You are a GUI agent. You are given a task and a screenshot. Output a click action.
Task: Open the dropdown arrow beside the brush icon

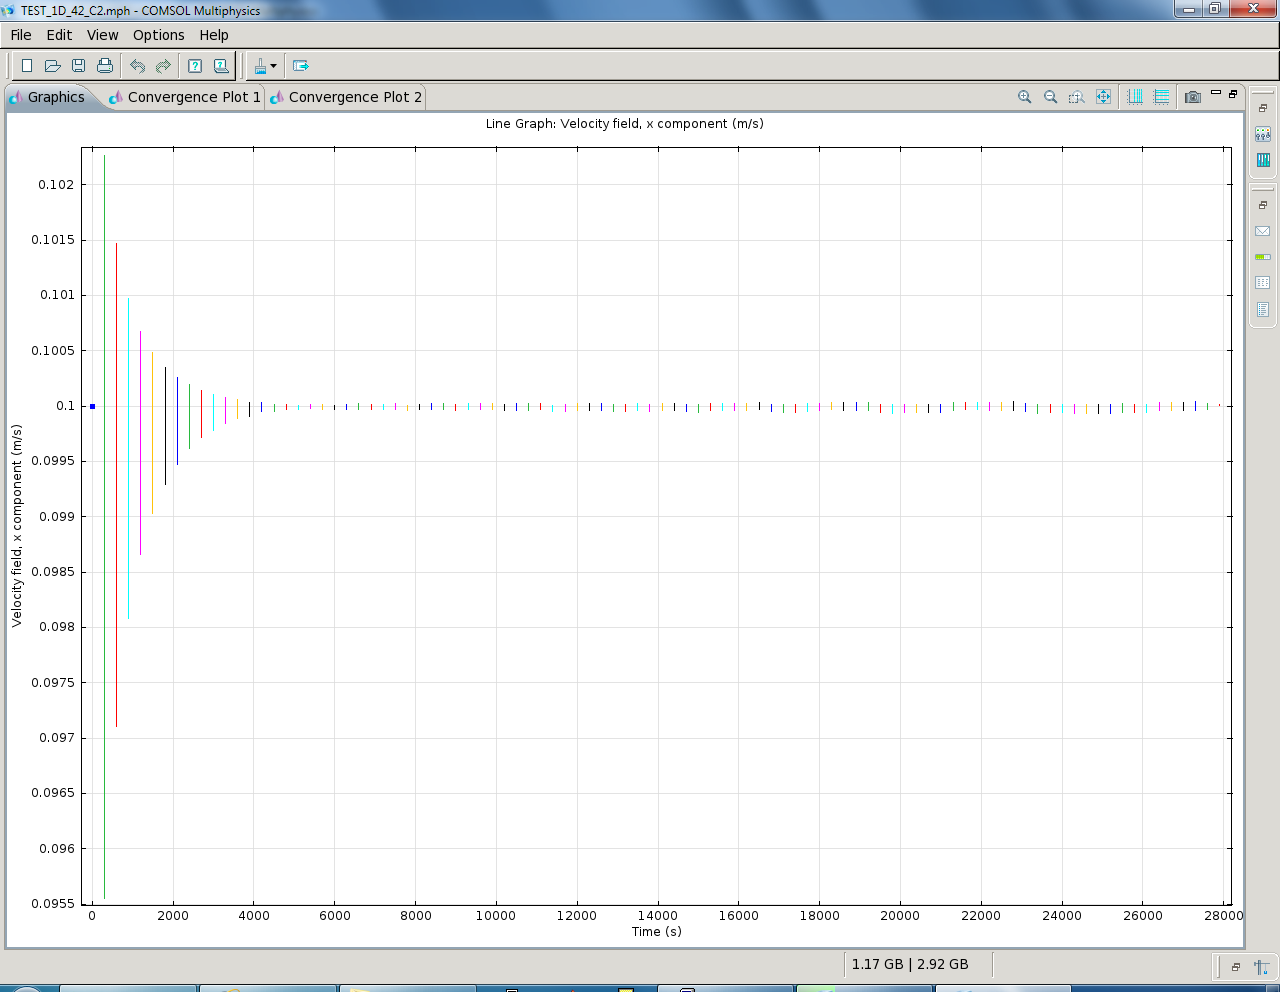coord(273,67)
